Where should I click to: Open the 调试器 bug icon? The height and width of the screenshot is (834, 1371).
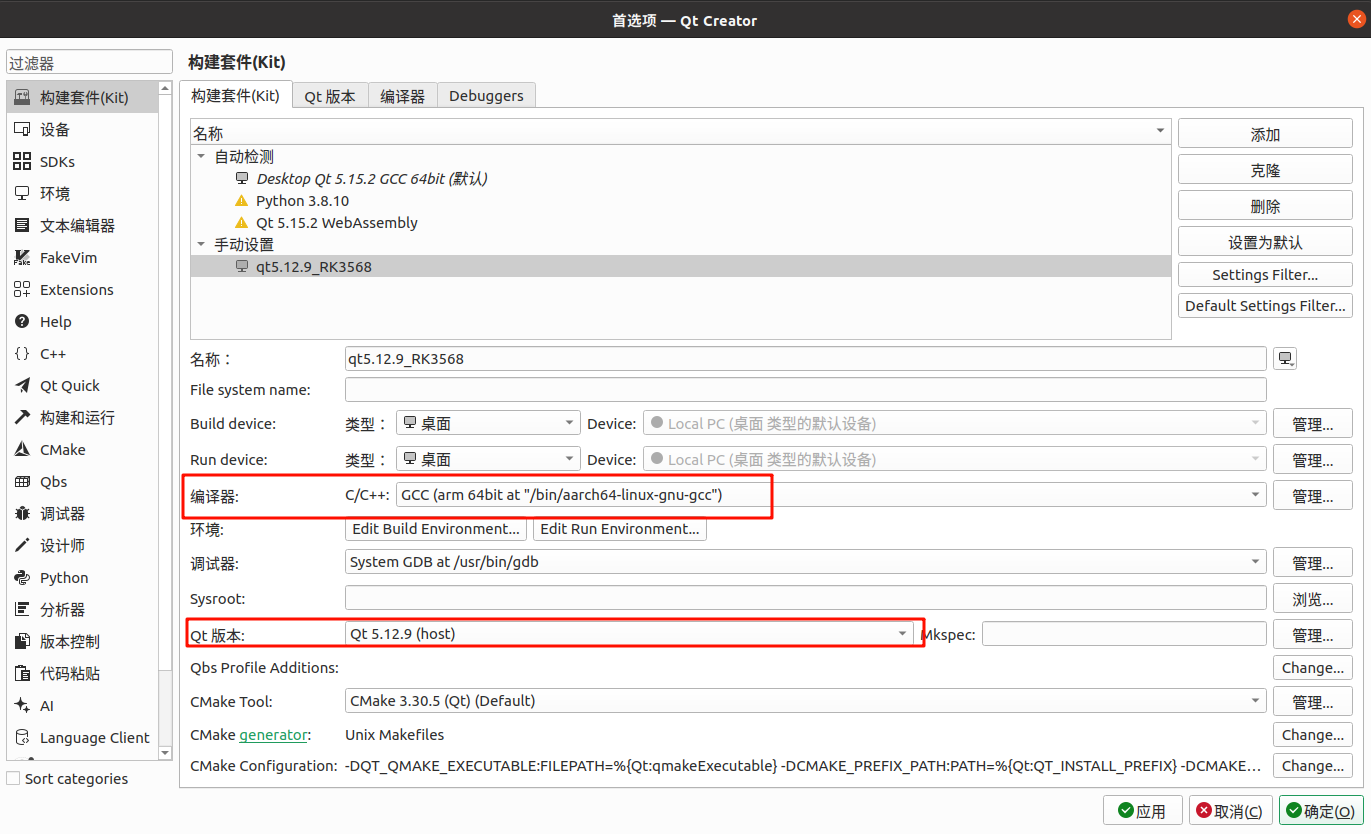click(x=21, y=513)
